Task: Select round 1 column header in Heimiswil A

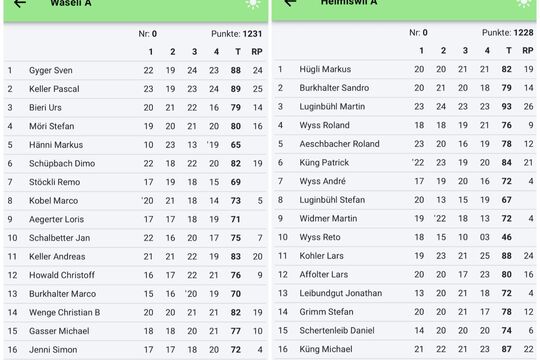Action: (x=422, y=51)
